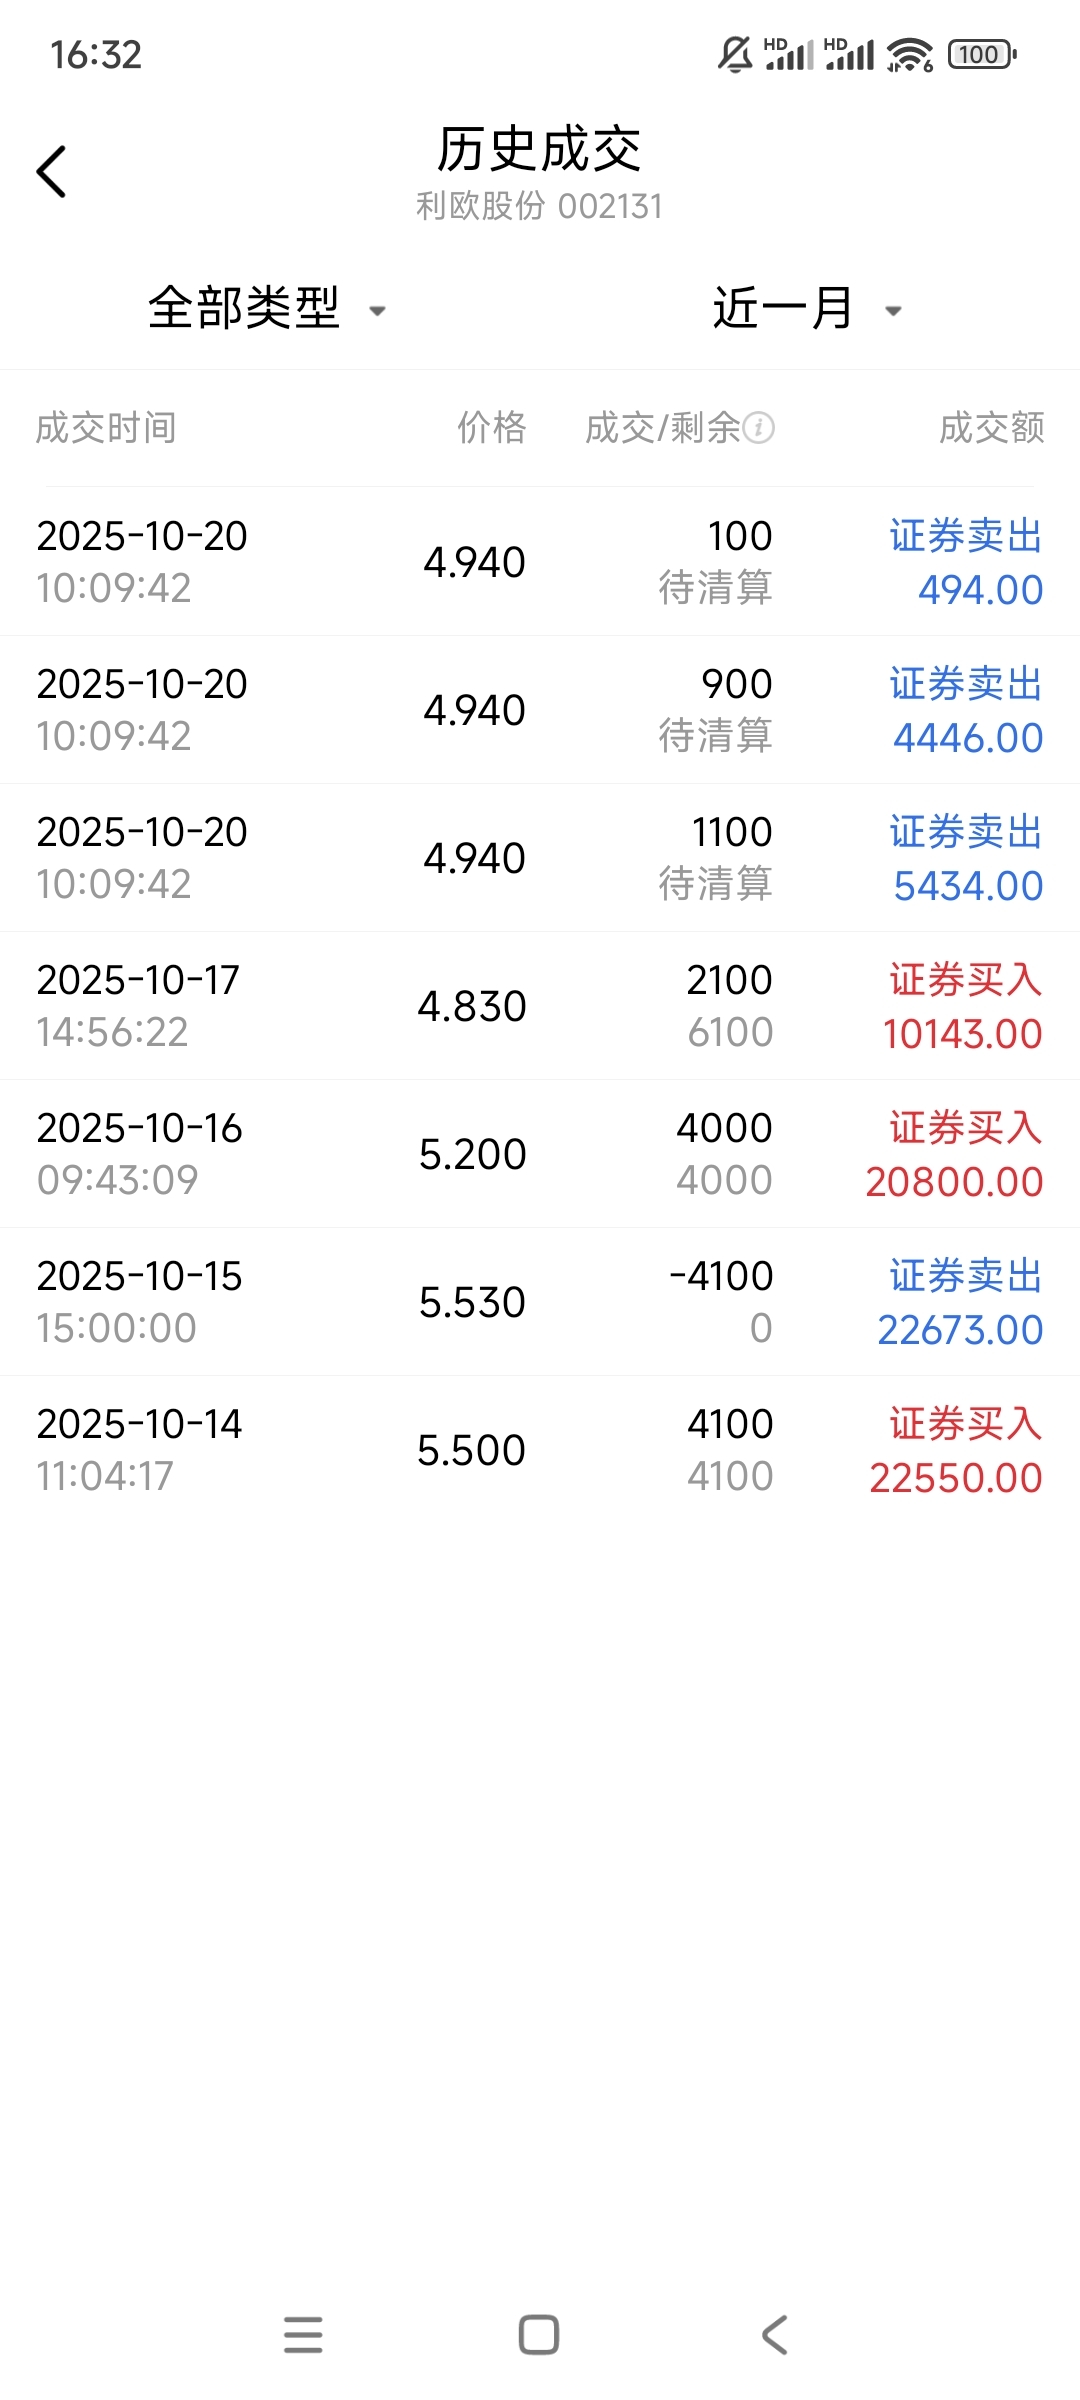1080x2400 pixels.
Task: Tap the 利欧股份 002131 stock subtitle
Action: tap(539, 206)
